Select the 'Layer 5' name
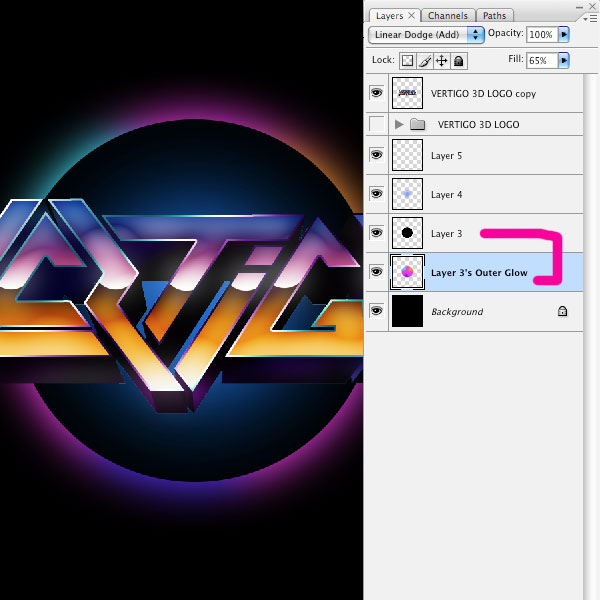The image size is (600, 600). pos(446,156)
